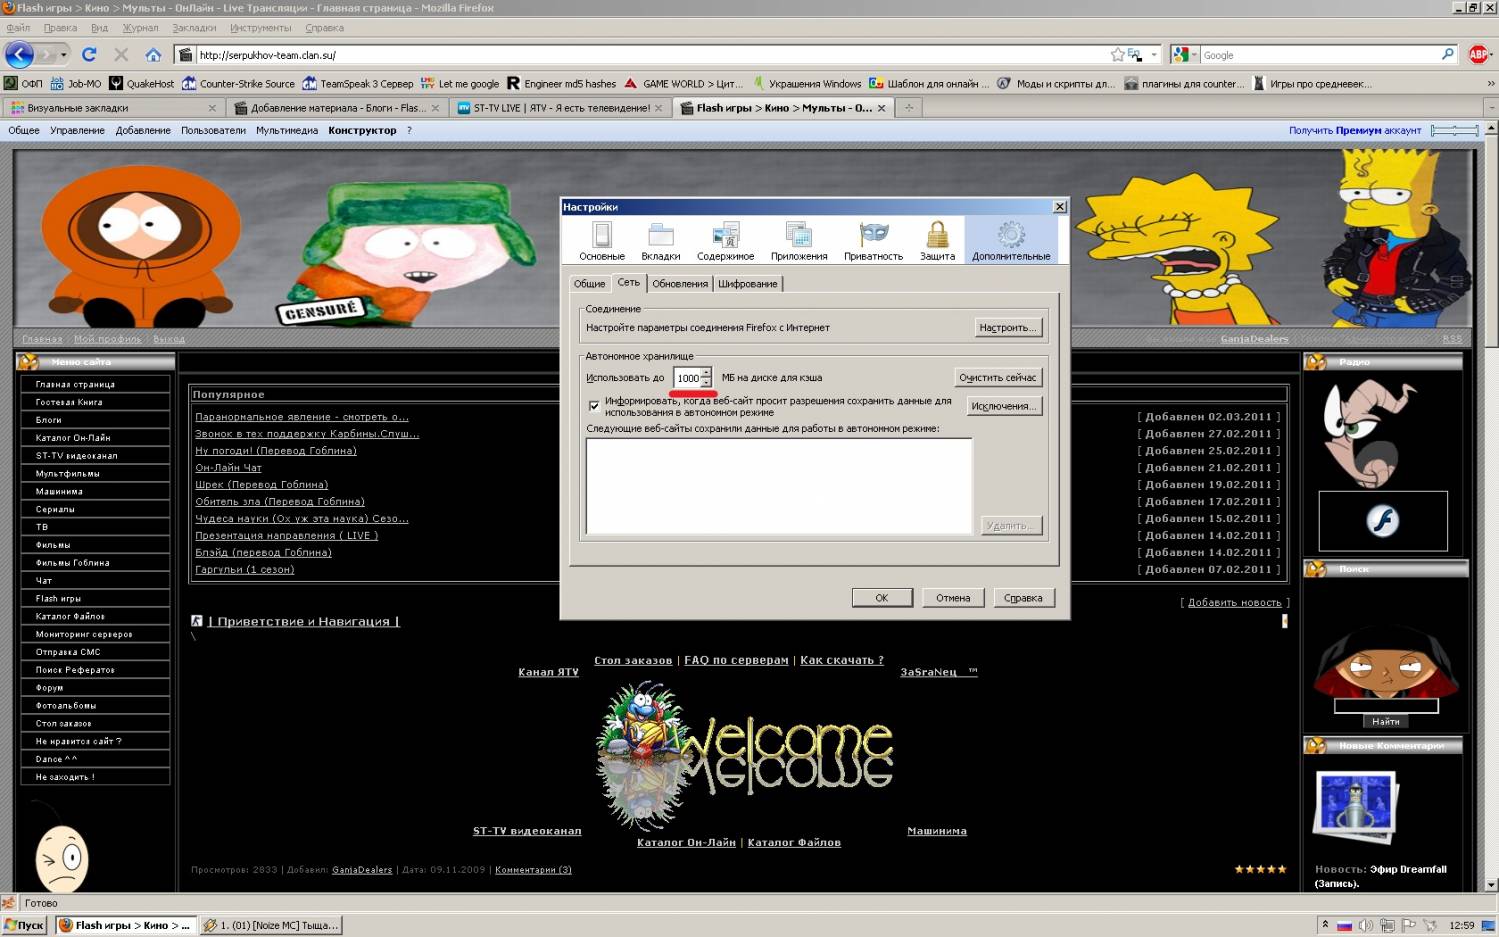This screenshot has height=937, width=1499.
Task: Open the Инструменты menu
Action: coord(260,28)
